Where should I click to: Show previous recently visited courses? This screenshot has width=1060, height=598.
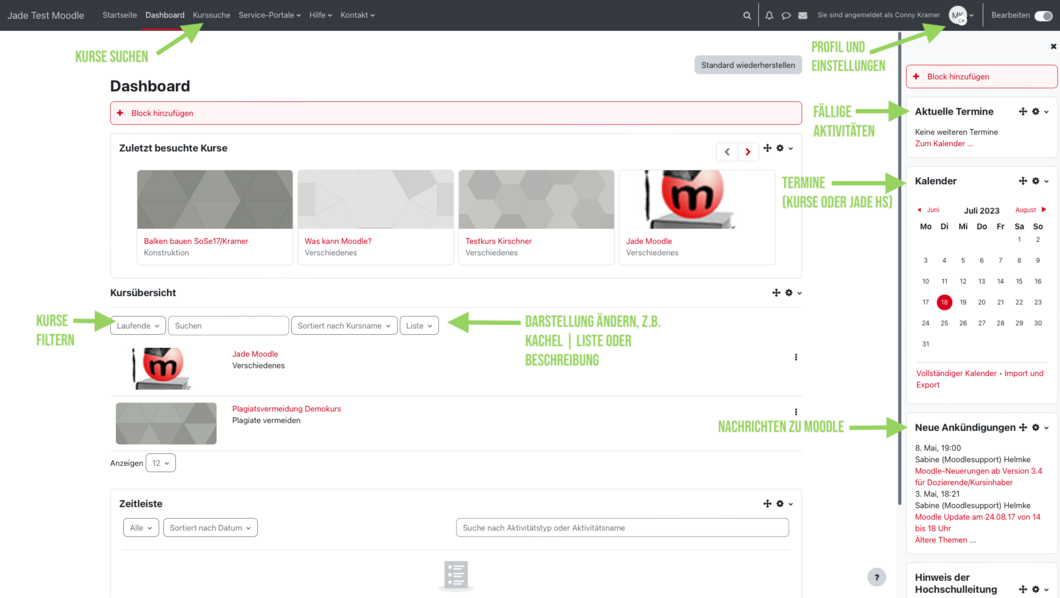[727, 151]
